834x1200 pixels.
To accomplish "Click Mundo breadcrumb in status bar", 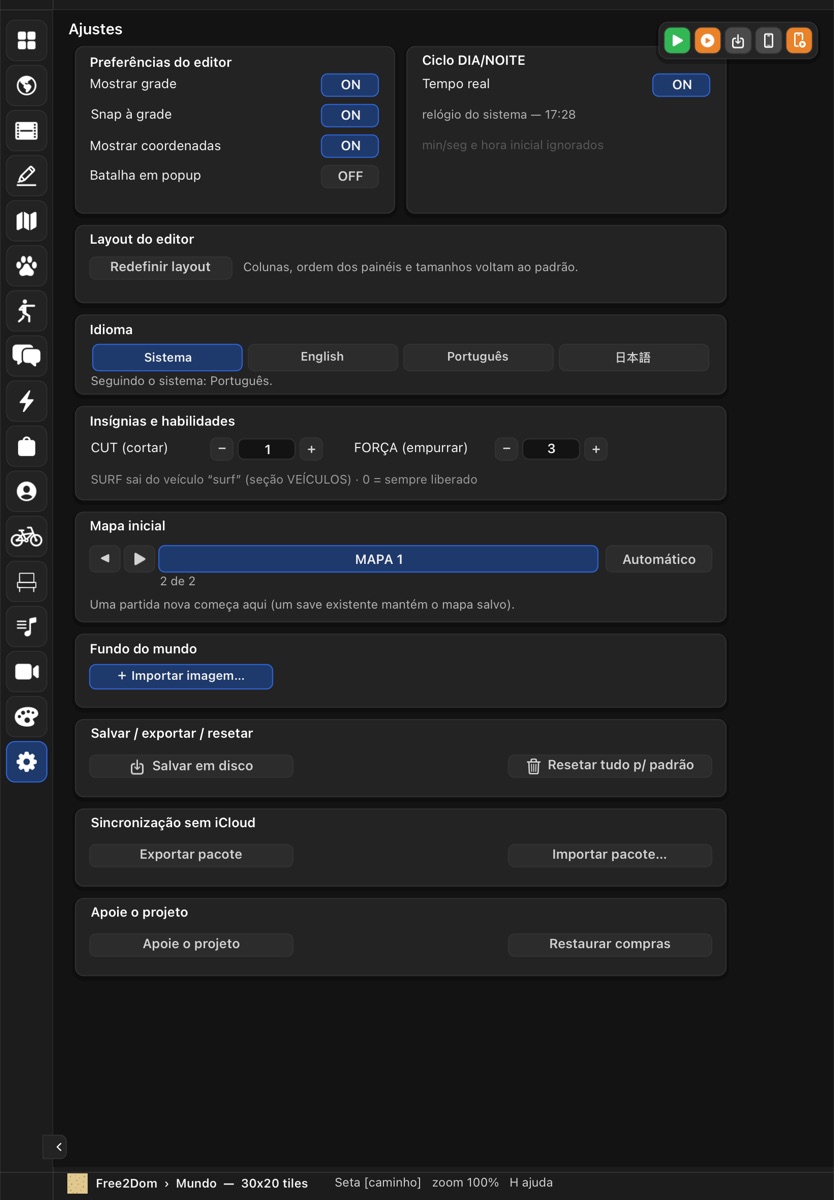I will click(x=196, y=1183).
